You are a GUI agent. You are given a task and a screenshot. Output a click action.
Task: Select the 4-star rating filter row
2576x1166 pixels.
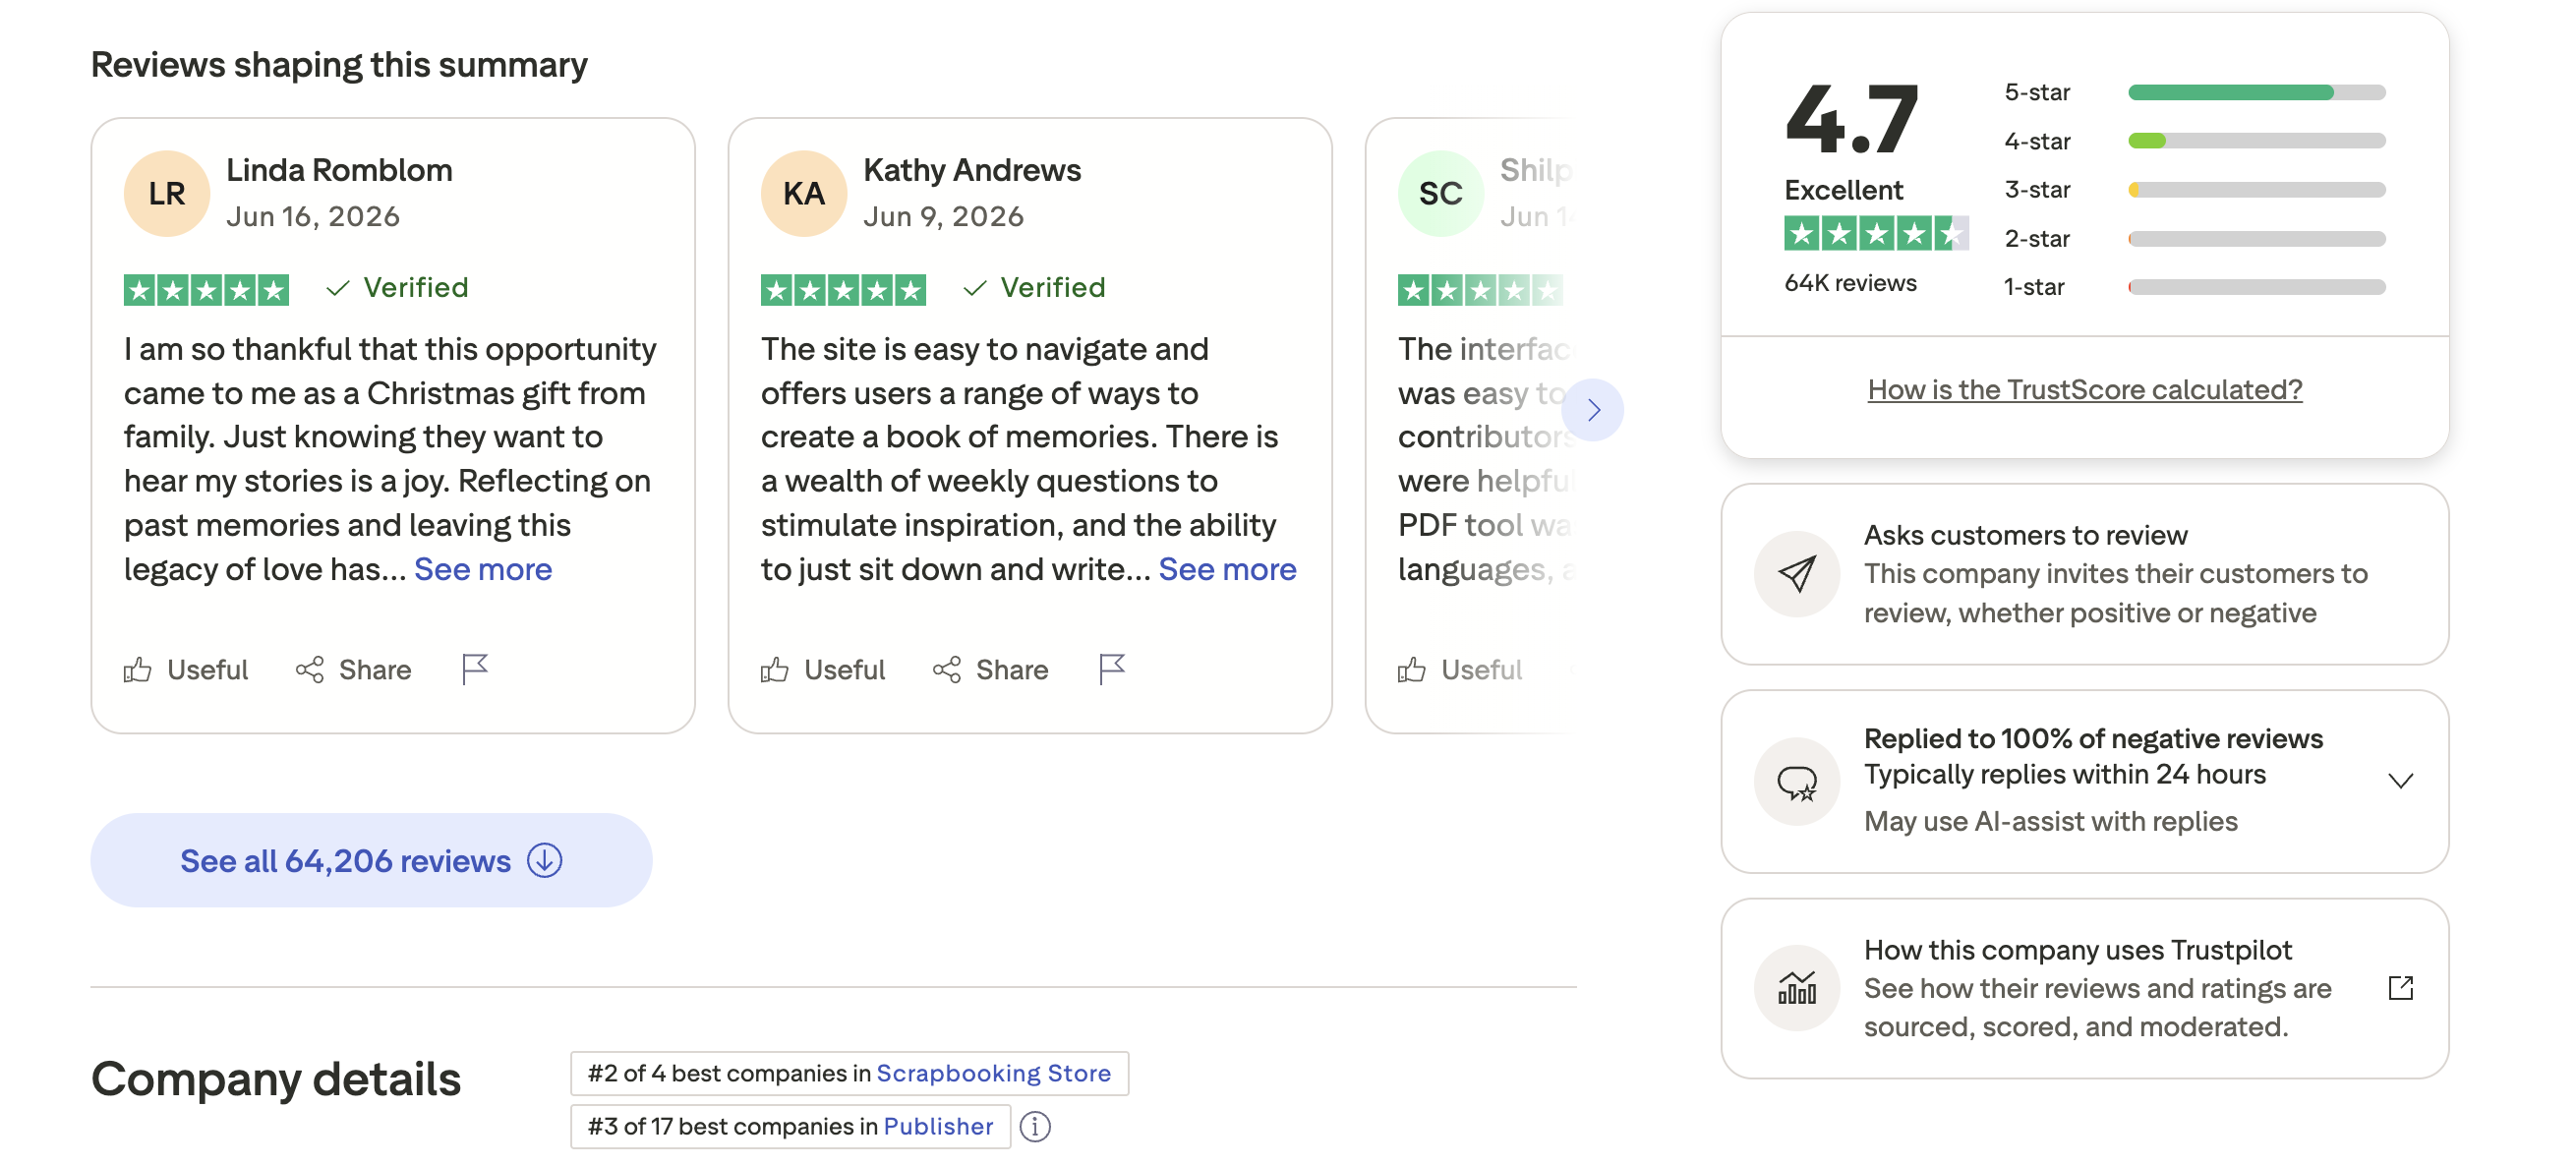2194,141
